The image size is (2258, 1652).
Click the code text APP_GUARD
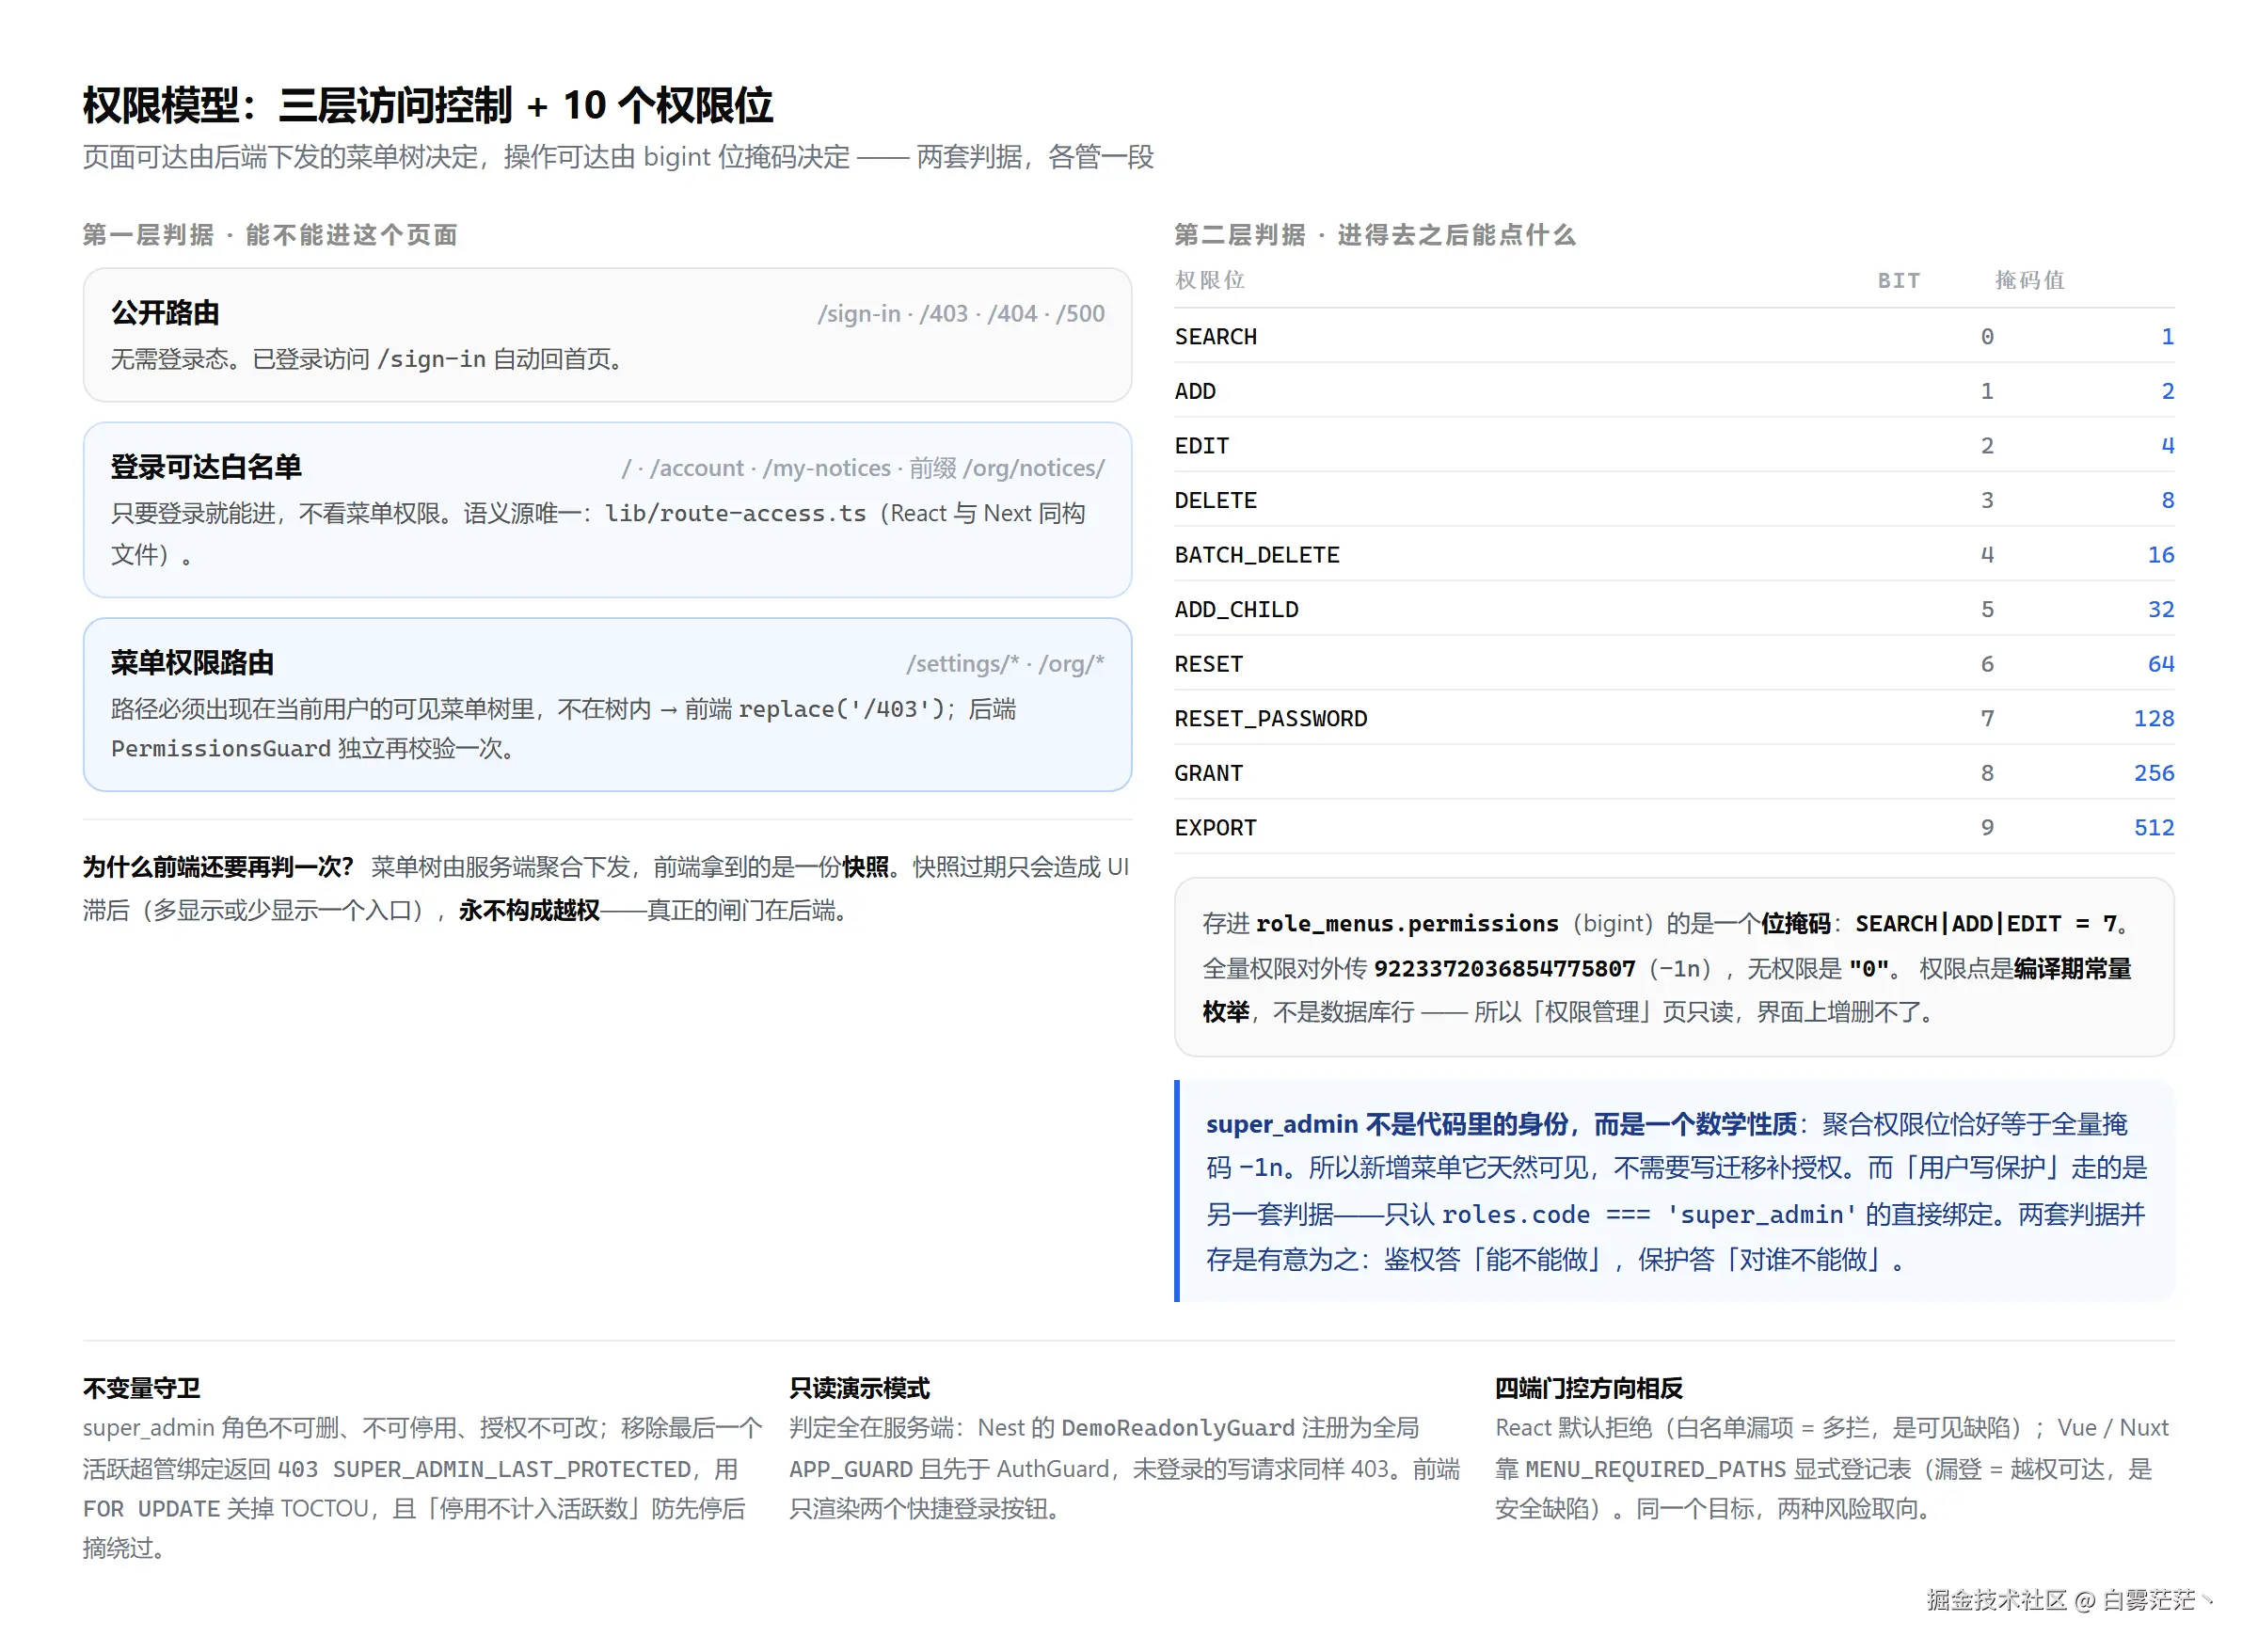click(x=851, y=1470)
